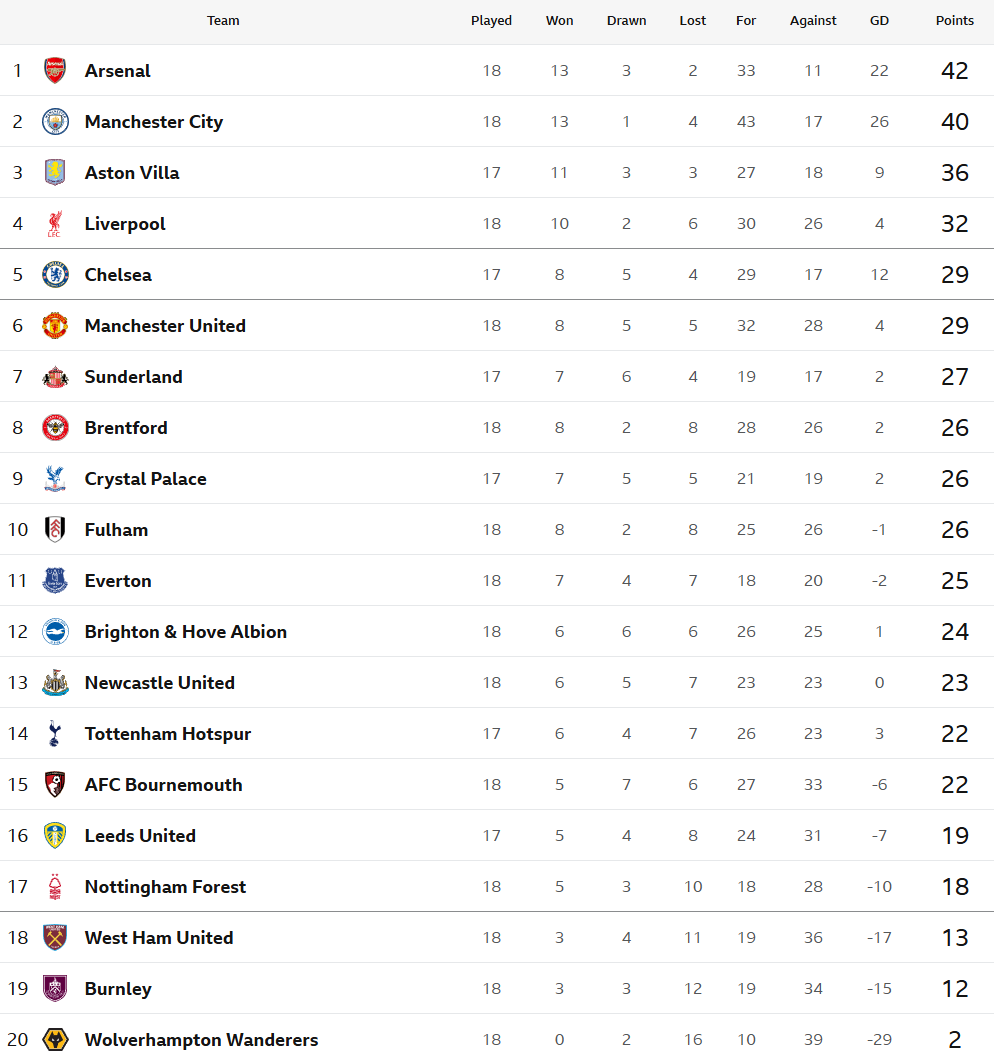Click the Crystal Palace eagle crest
Viewport: 994px width, 1061px height.
click(55, 479)
